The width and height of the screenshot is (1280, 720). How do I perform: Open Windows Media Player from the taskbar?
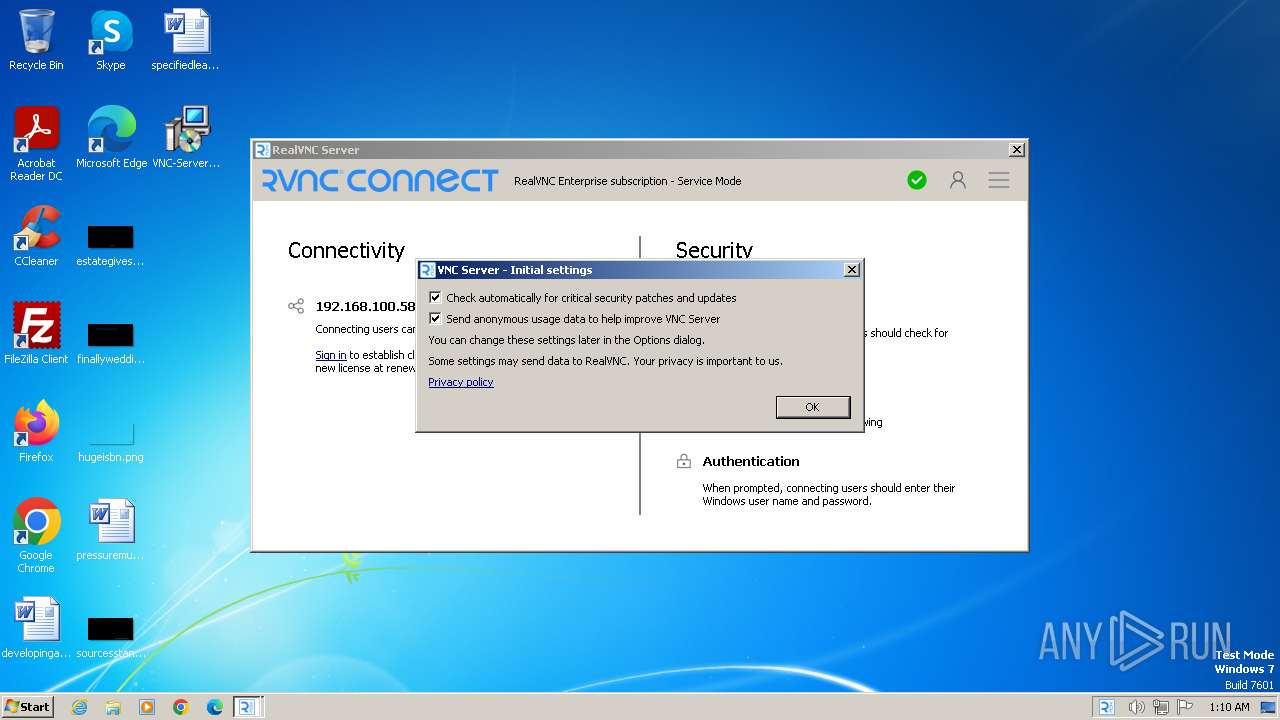click(147, 707)
